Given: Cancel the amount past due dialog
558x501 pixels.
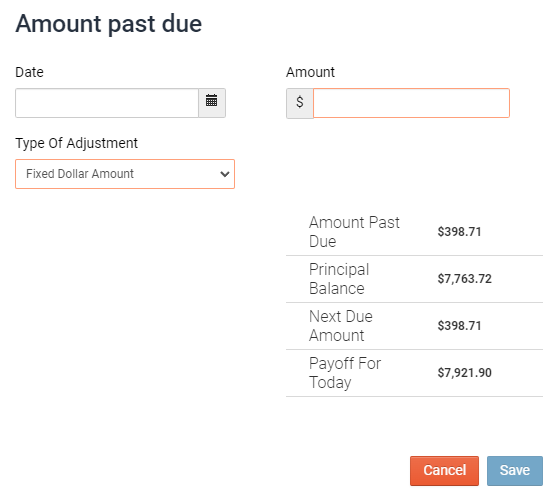Looking at the screenshot, I should (444, 471).
